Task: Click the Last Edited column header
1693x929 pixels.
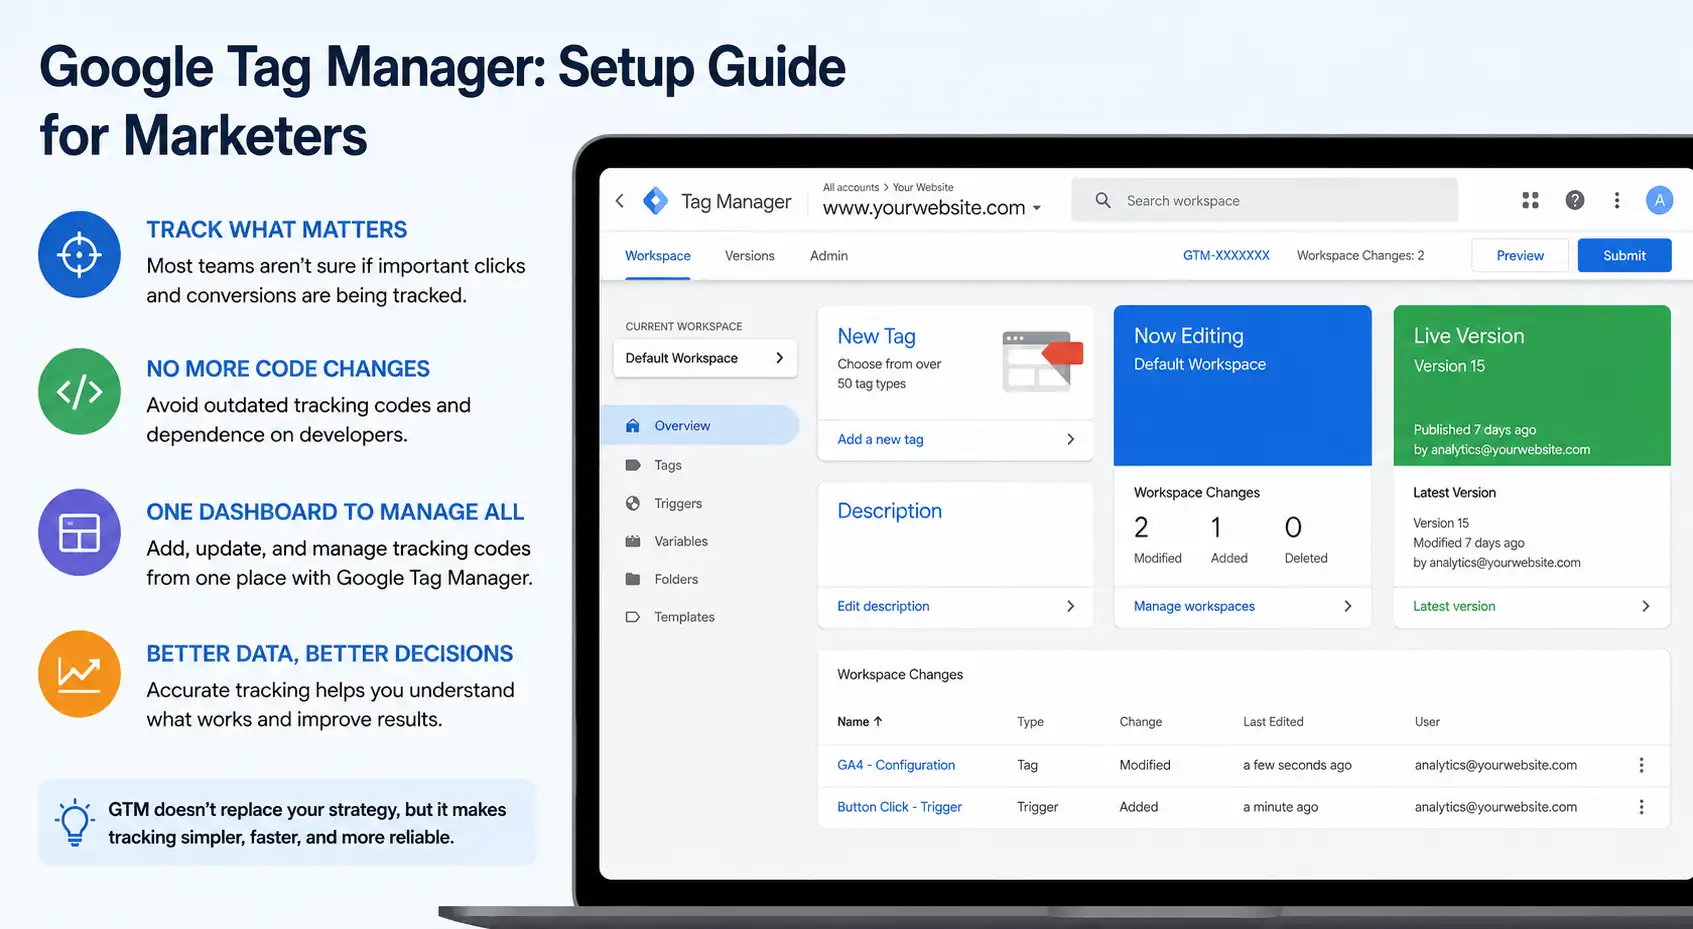Action: tap(1273, 722)
